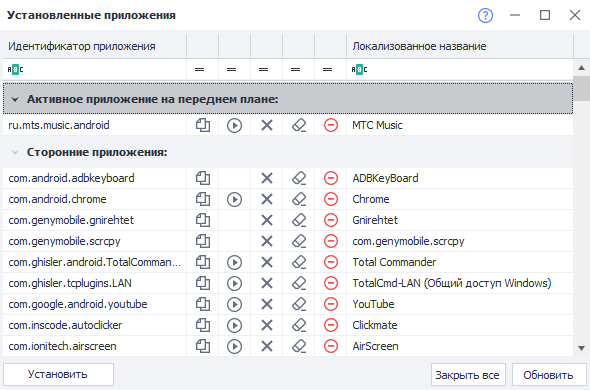Image resolution: width=590 pixels, height=390 pixels.
Task: Start YouTube with its play icon
Action: [x=234, y=304]
